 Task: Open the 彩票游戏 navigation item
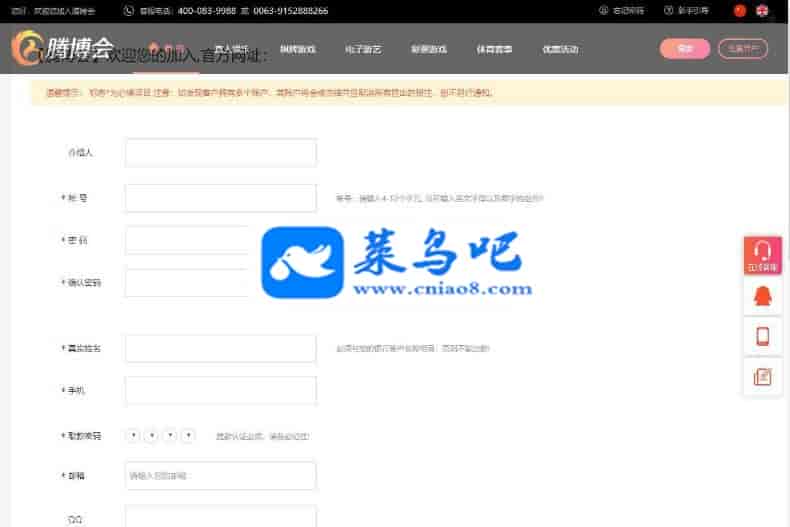pyautogui.click(x=429, y=49)
